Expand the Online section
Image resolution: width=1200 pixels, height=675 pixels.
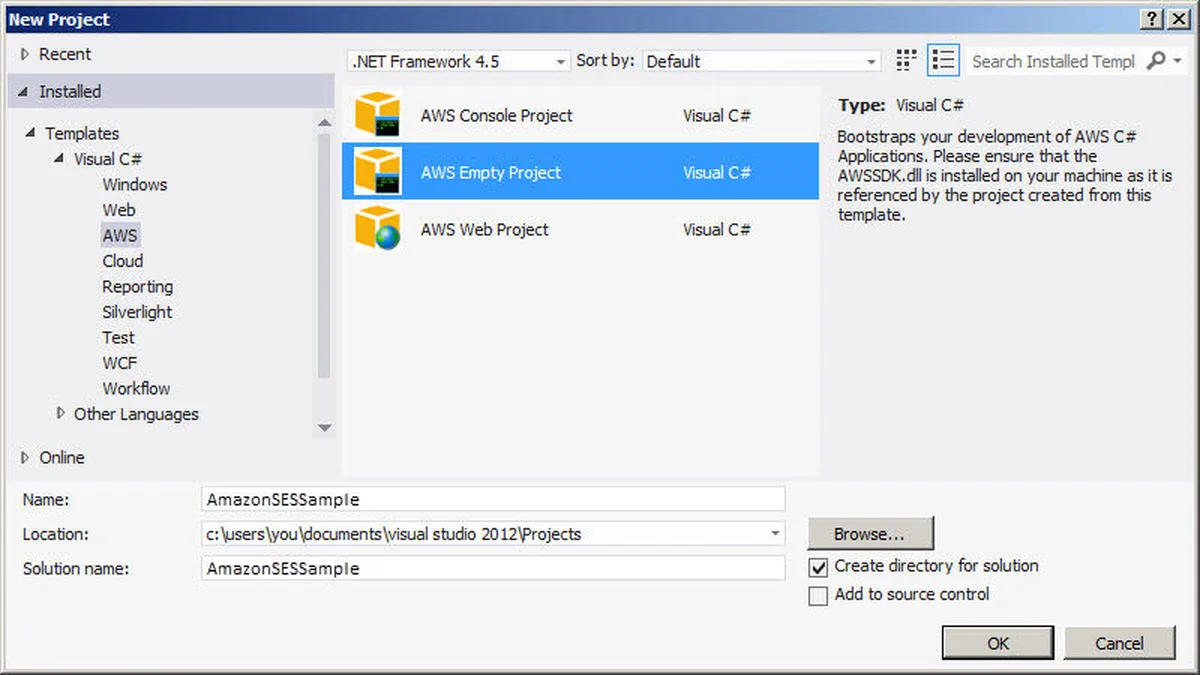[x=26, y=457]
